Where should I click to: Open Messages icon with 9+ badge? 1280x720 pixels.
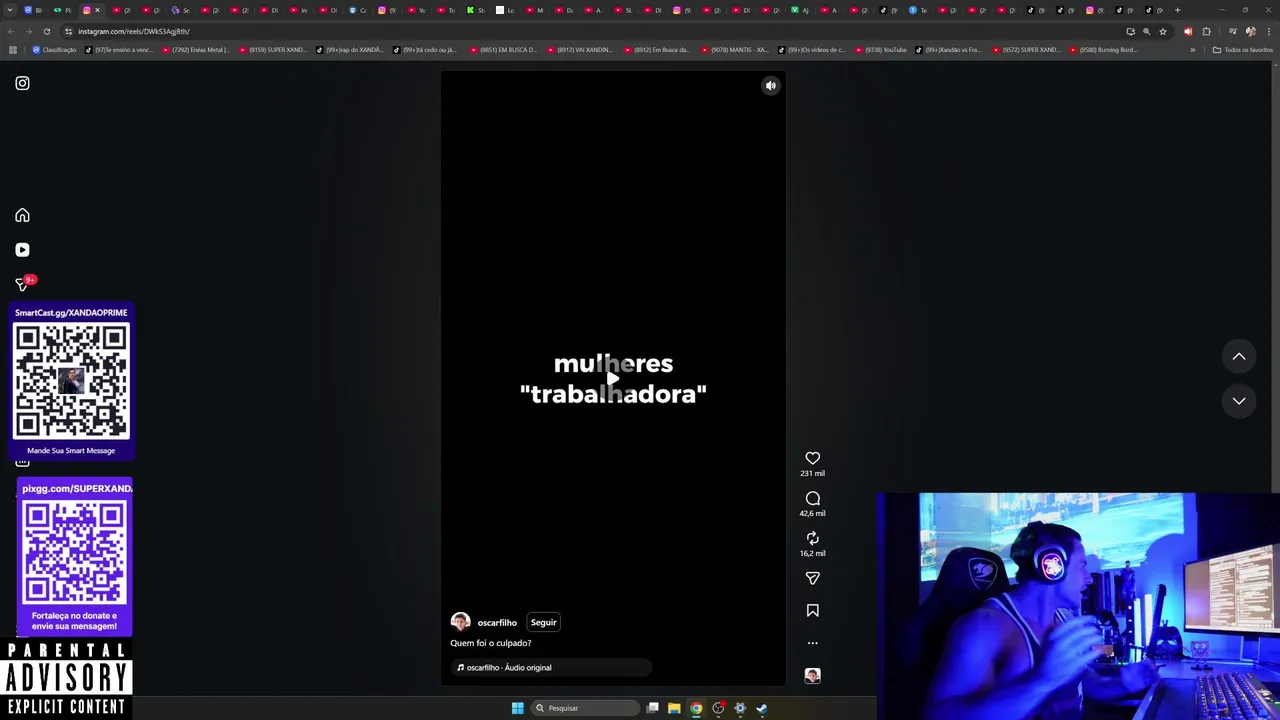[22, 284]
